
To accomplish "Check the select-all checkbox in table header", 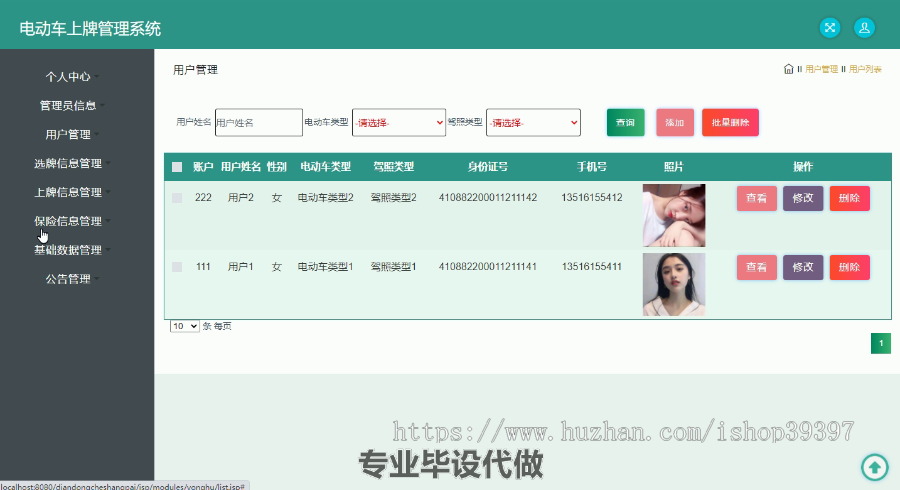I will click(x=177, y=167).
